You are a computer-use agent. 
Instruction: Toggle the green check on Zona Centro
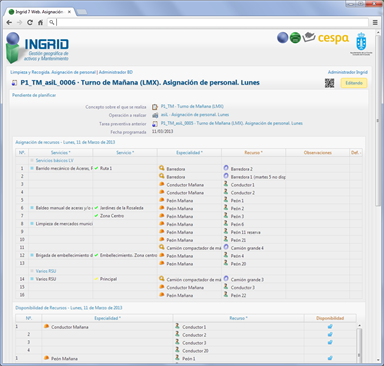(x=97, y=216)
